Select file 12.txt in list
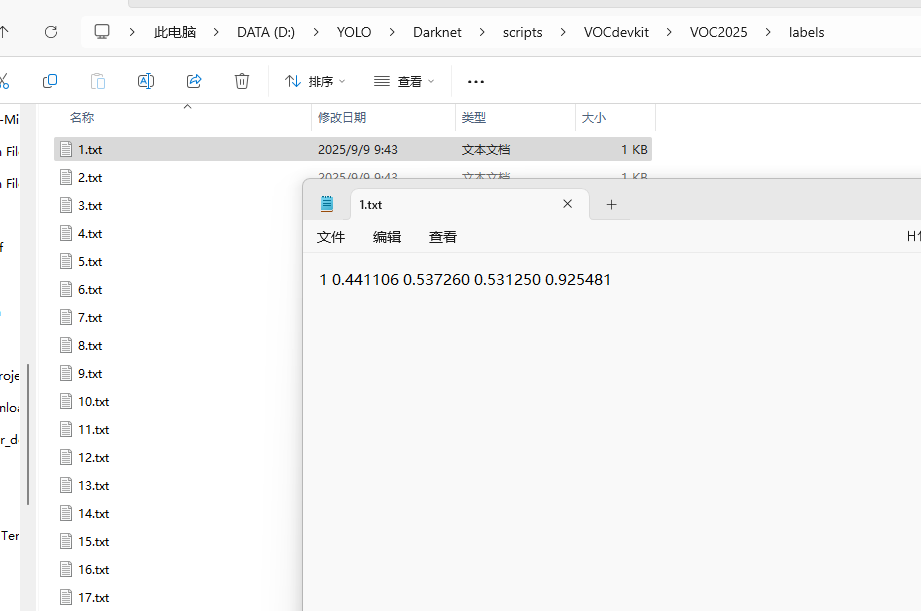The width and height of the screenshot is (921, 611). point(93,458)
